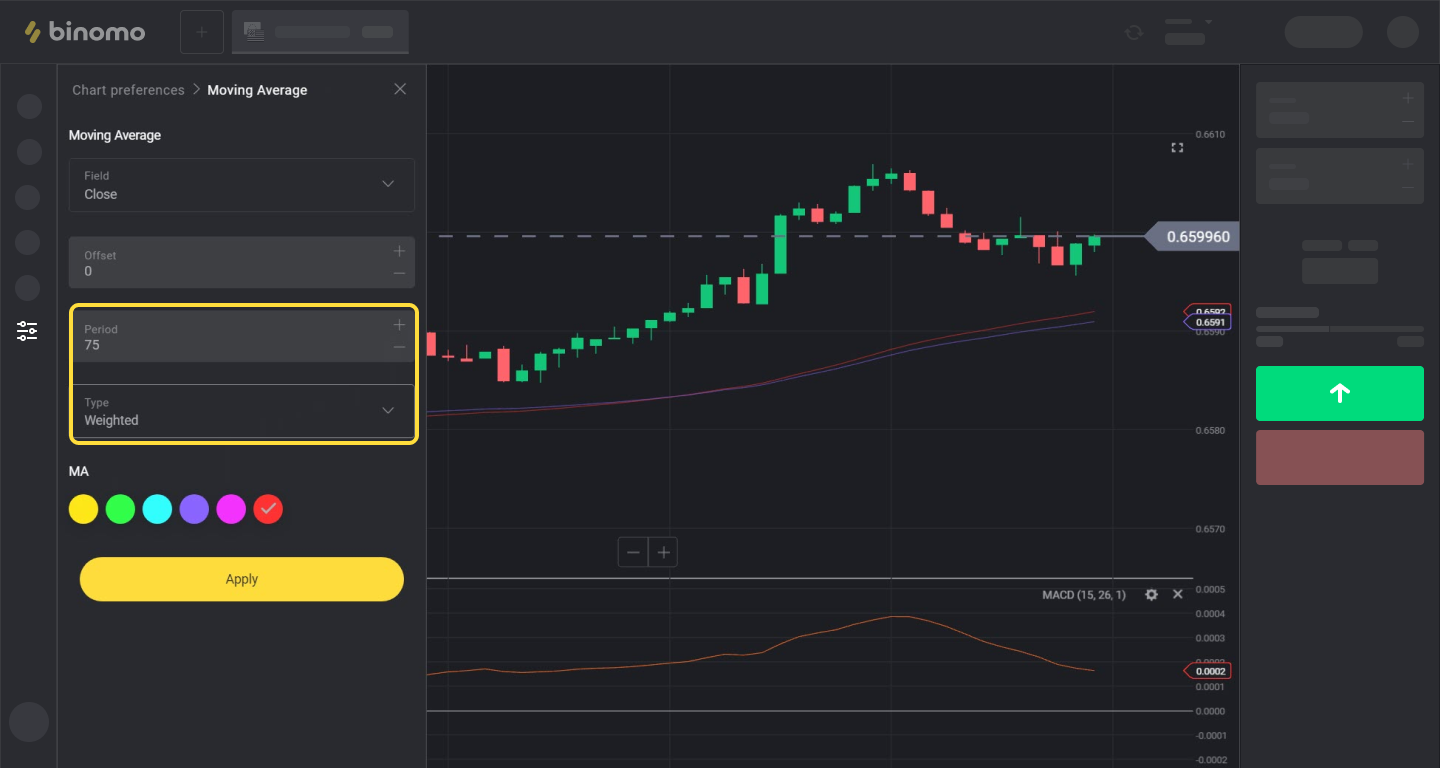This screenshot has height=768, width=1440.
Task: Zoom in the chart with plus button
Action: (663, 552)
